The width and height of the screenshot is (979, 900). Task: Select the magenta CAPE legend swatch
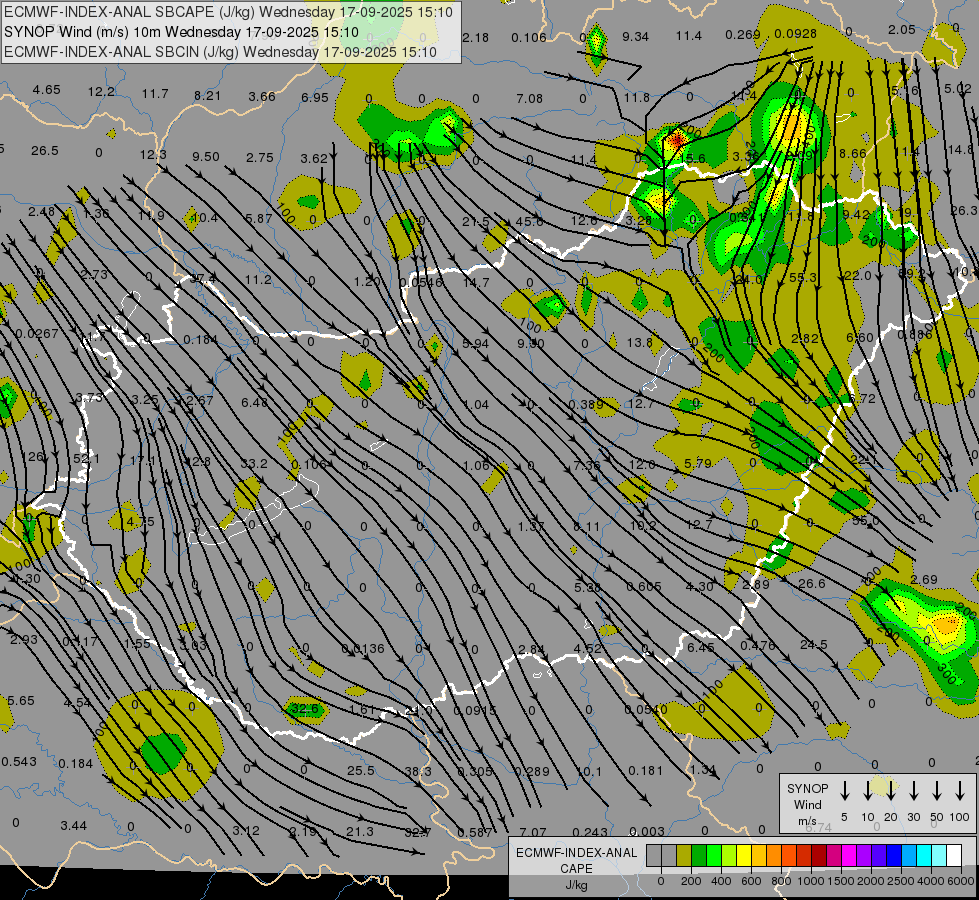849,856
